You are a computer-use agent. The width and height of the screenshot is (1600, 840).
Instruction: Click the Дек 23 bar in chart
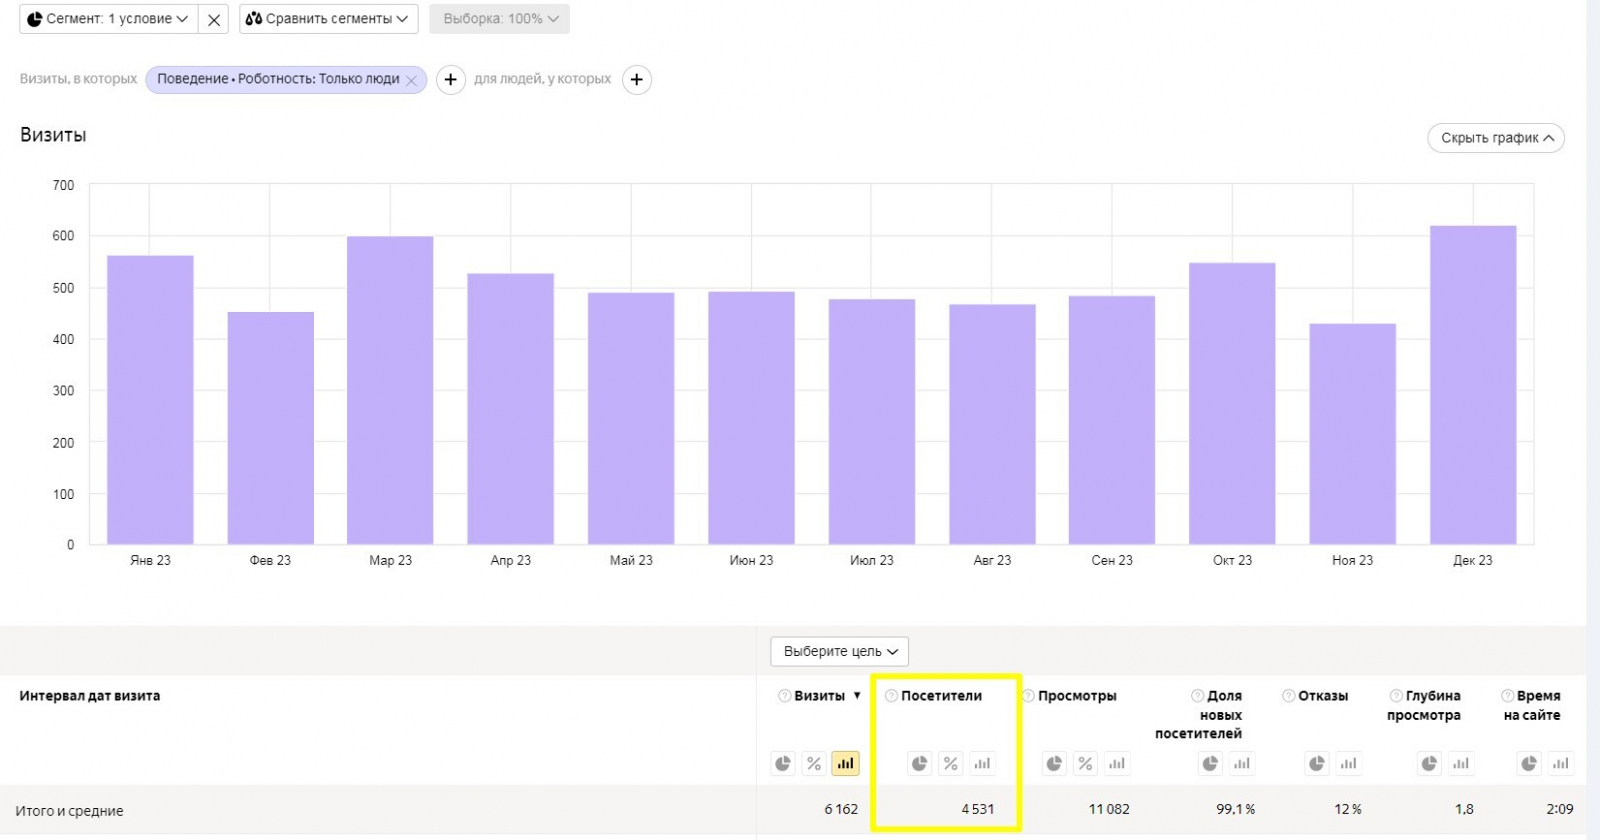coord(1472,385)
